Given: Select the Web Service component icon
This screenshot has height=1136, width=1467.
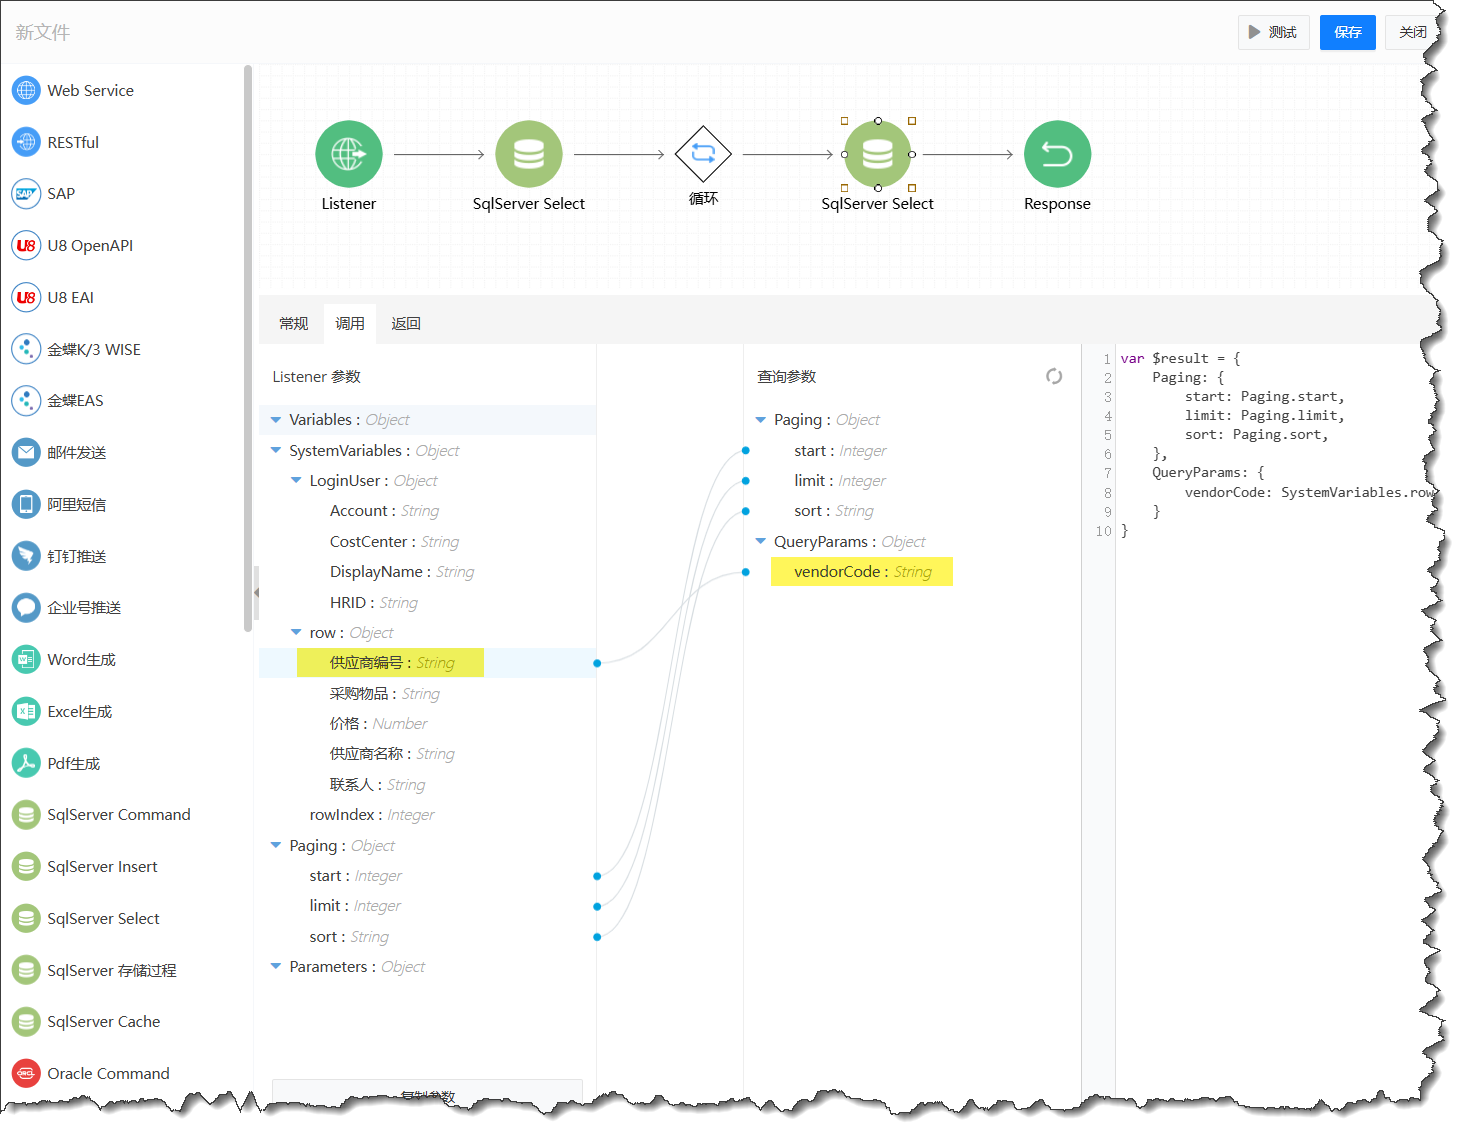Looking at the screenshot, I should [x=26, y=90].
